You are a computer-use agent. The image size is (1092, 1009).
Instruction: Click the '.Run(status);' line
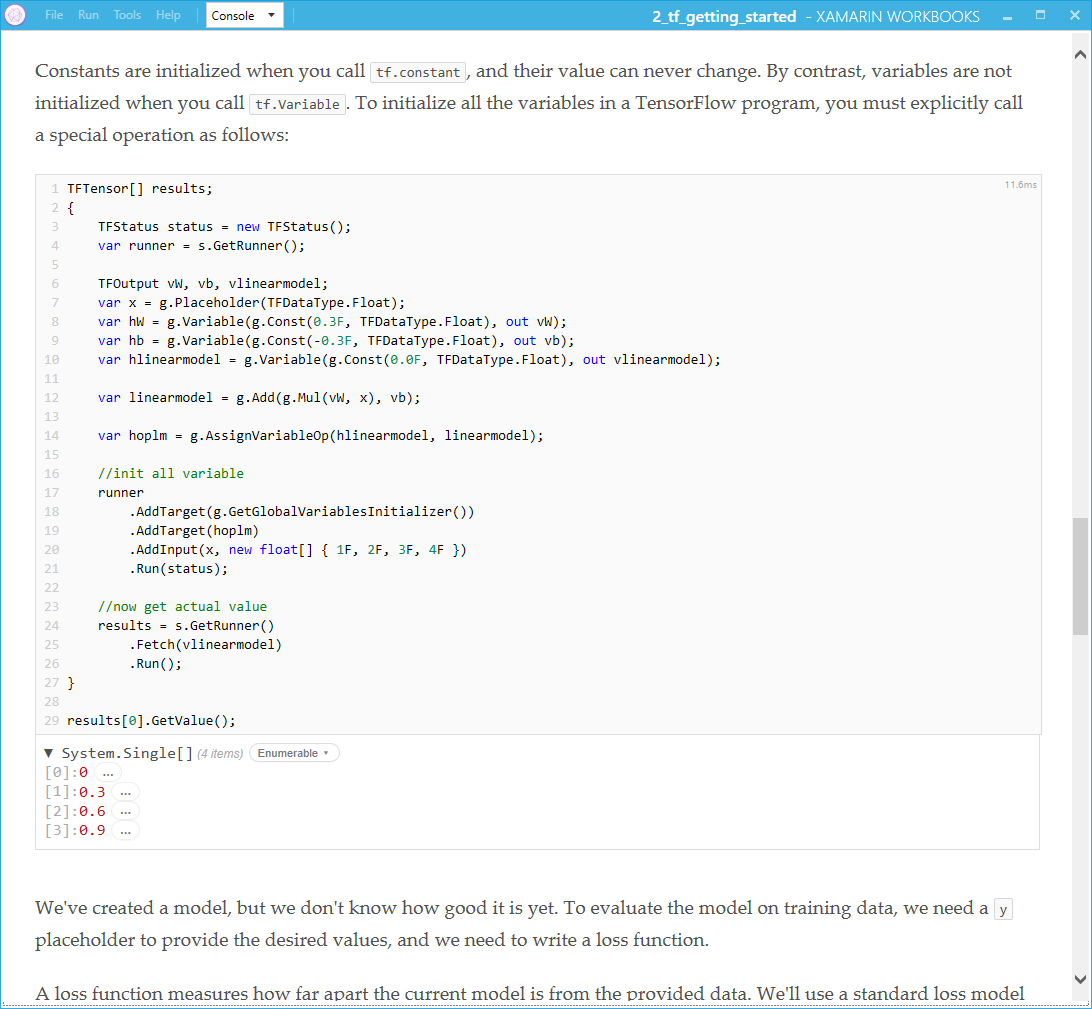pos(178,569)
